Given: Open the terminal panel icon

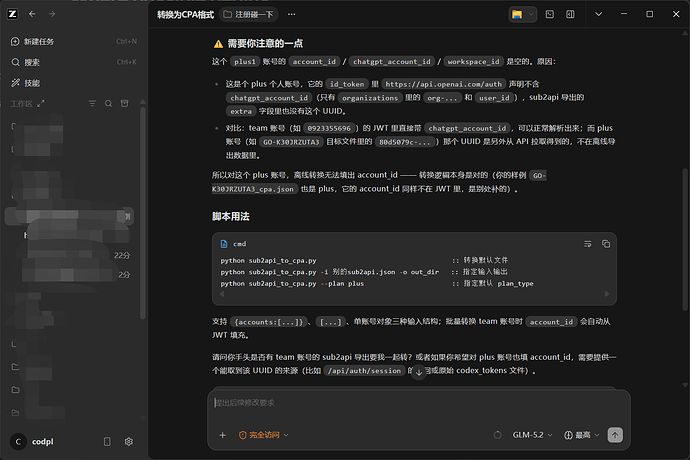Looking at the screenshot, I should [550, 15].
